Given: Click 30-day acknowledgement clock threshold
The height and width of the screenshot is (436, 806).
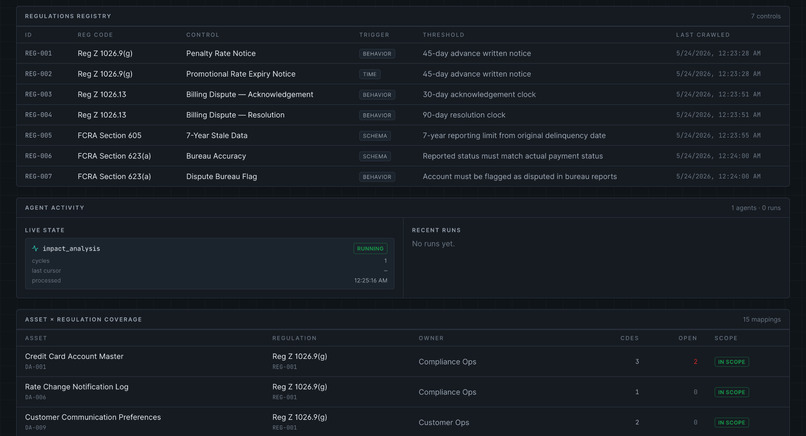Looking at the screenshot, I should click(x=479, y=95).
